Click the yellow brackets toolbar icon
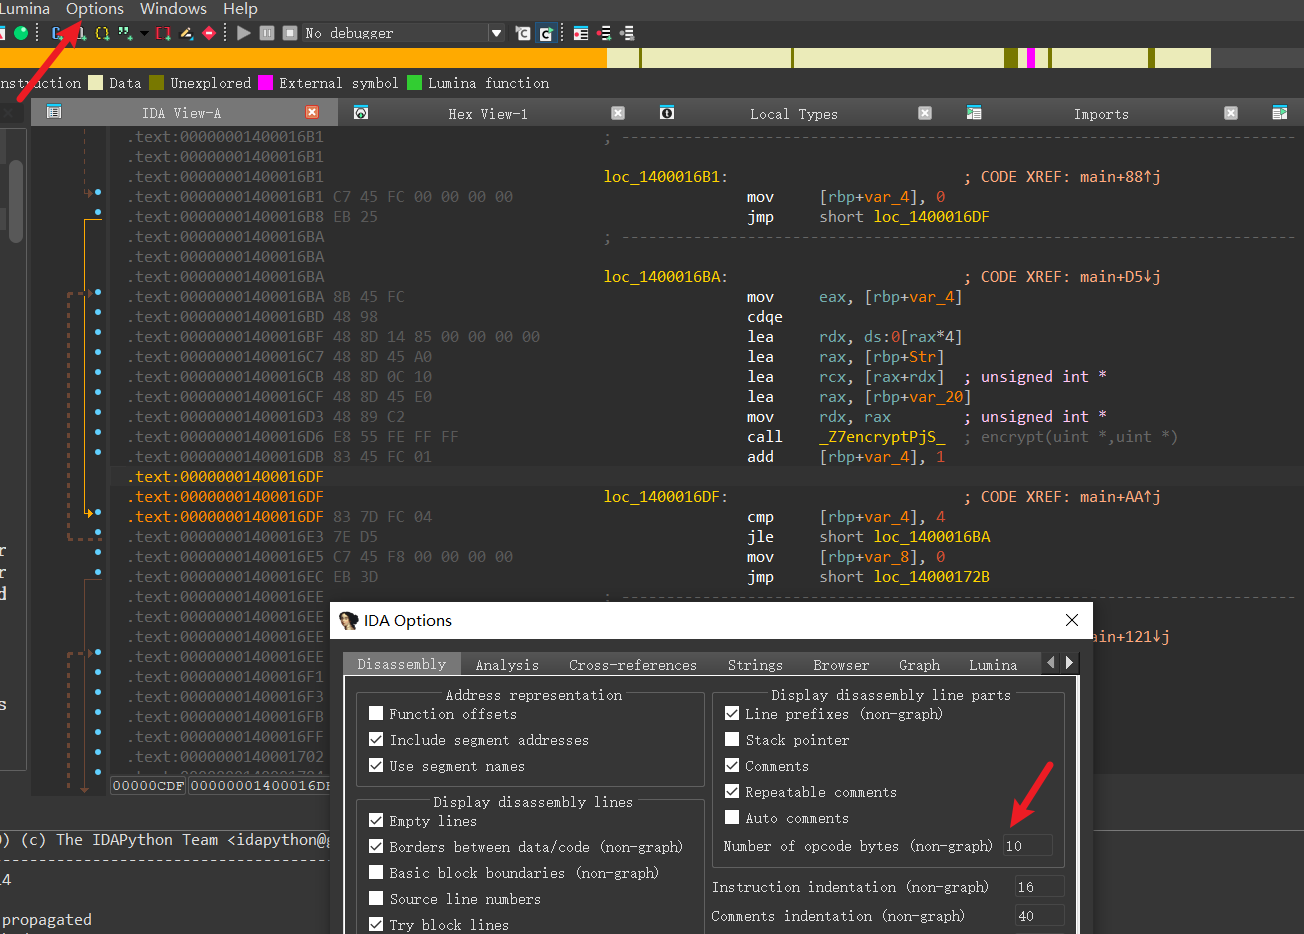This screenshot has width=1304, height=934. 102,33
